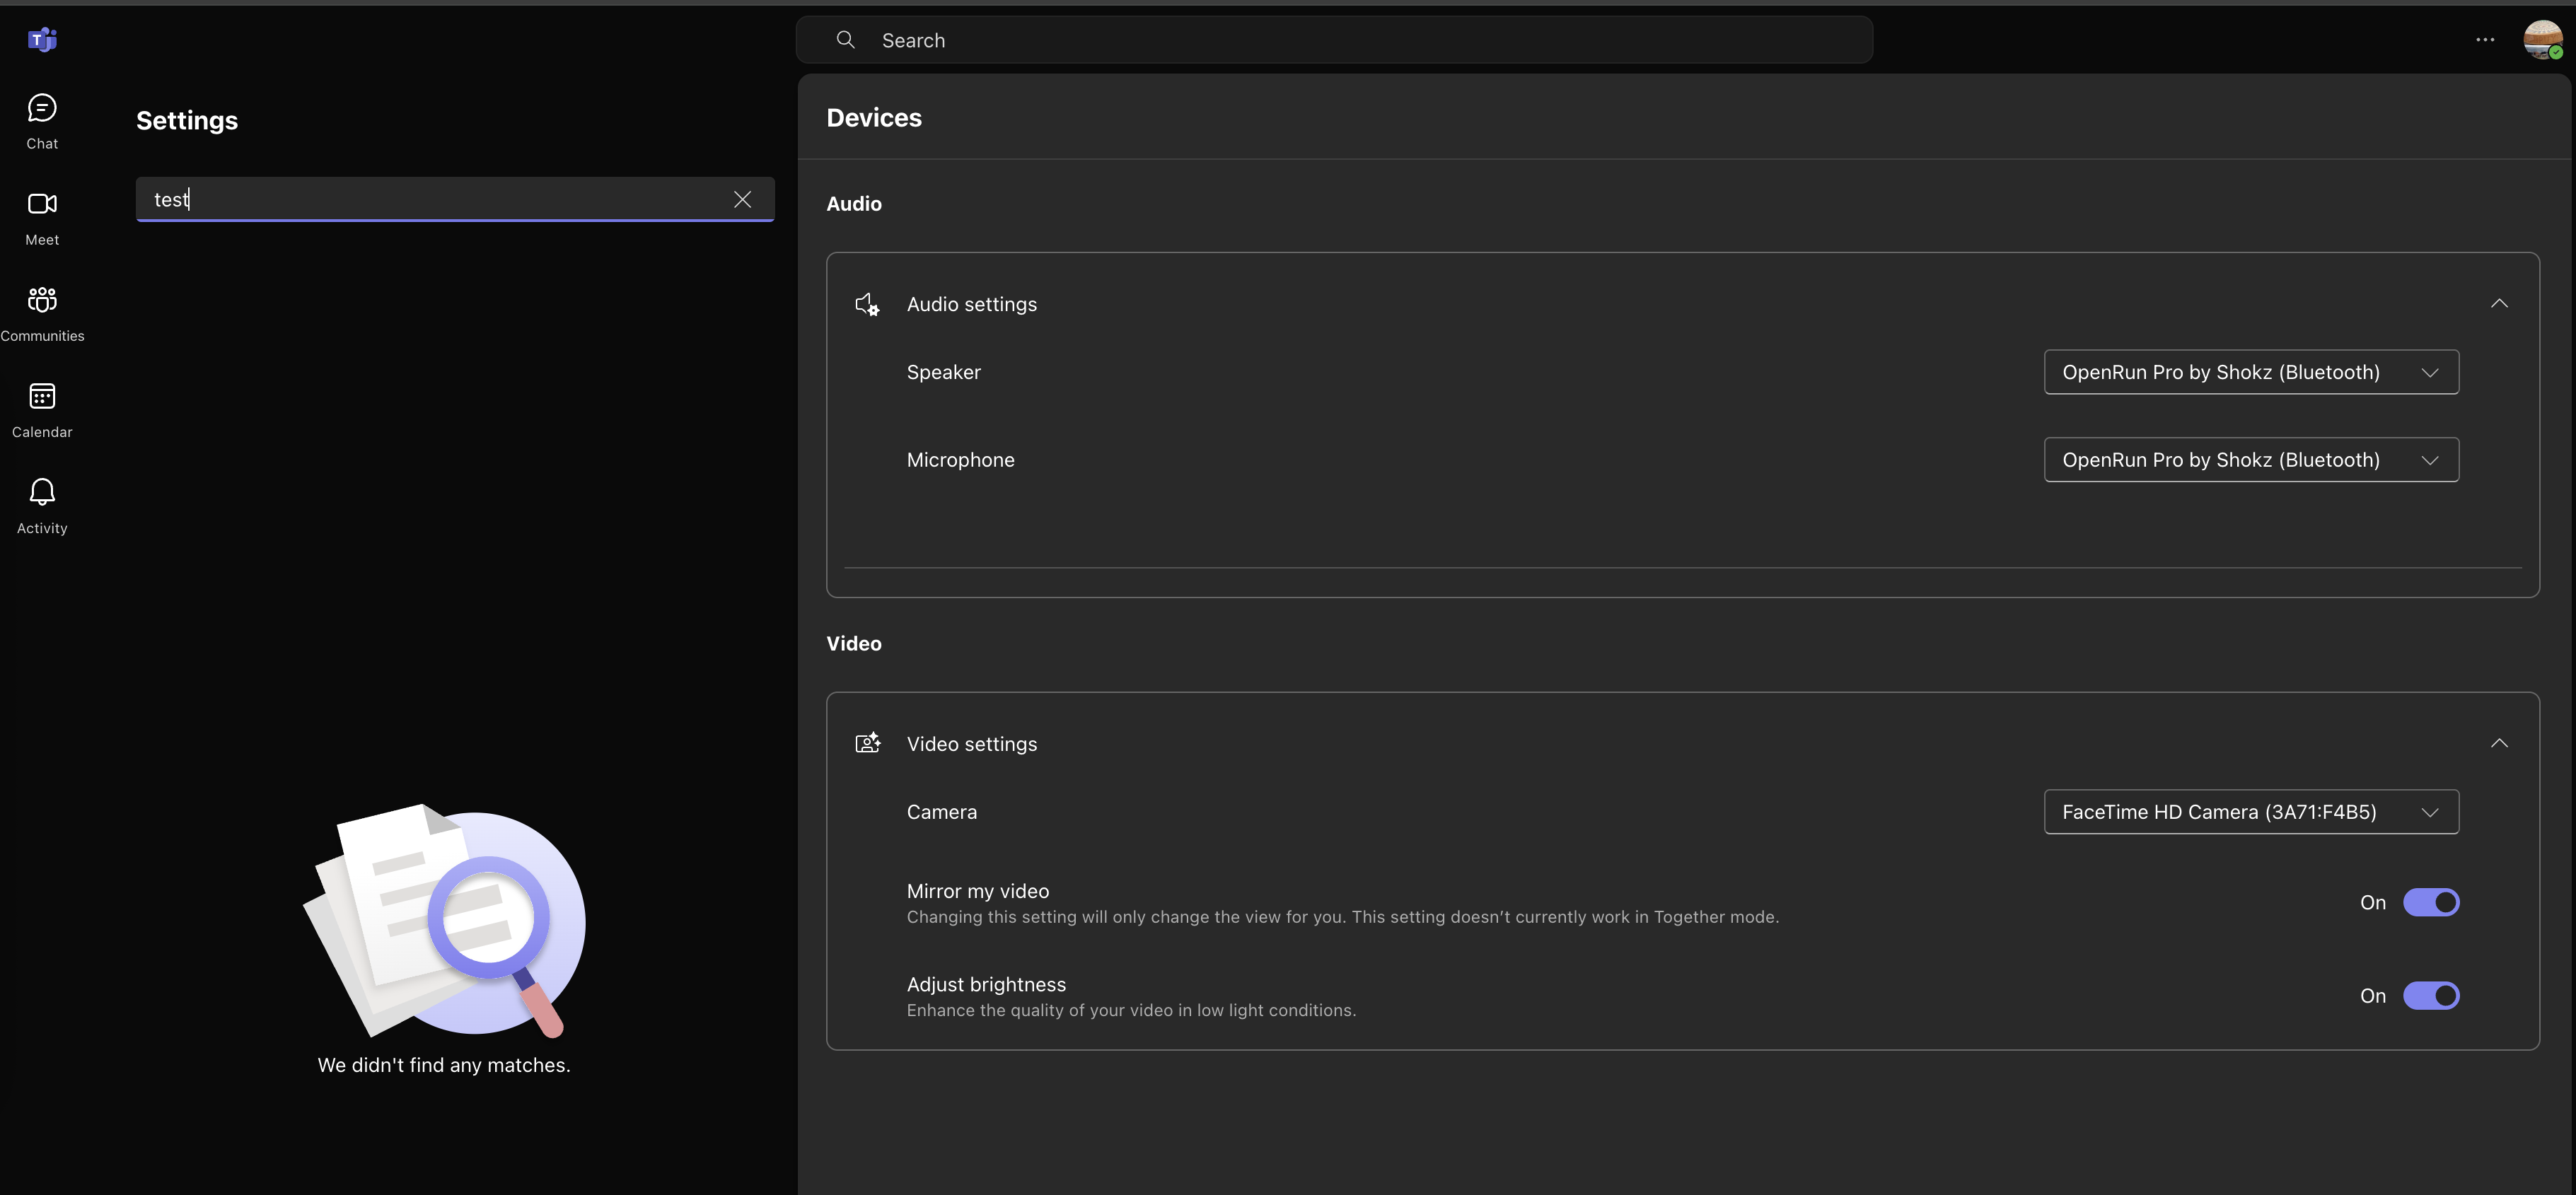This screenshot has height=1195, width=2576.
Task: Open the Chat section in the sidebar
Action: (x=41, y=120)
